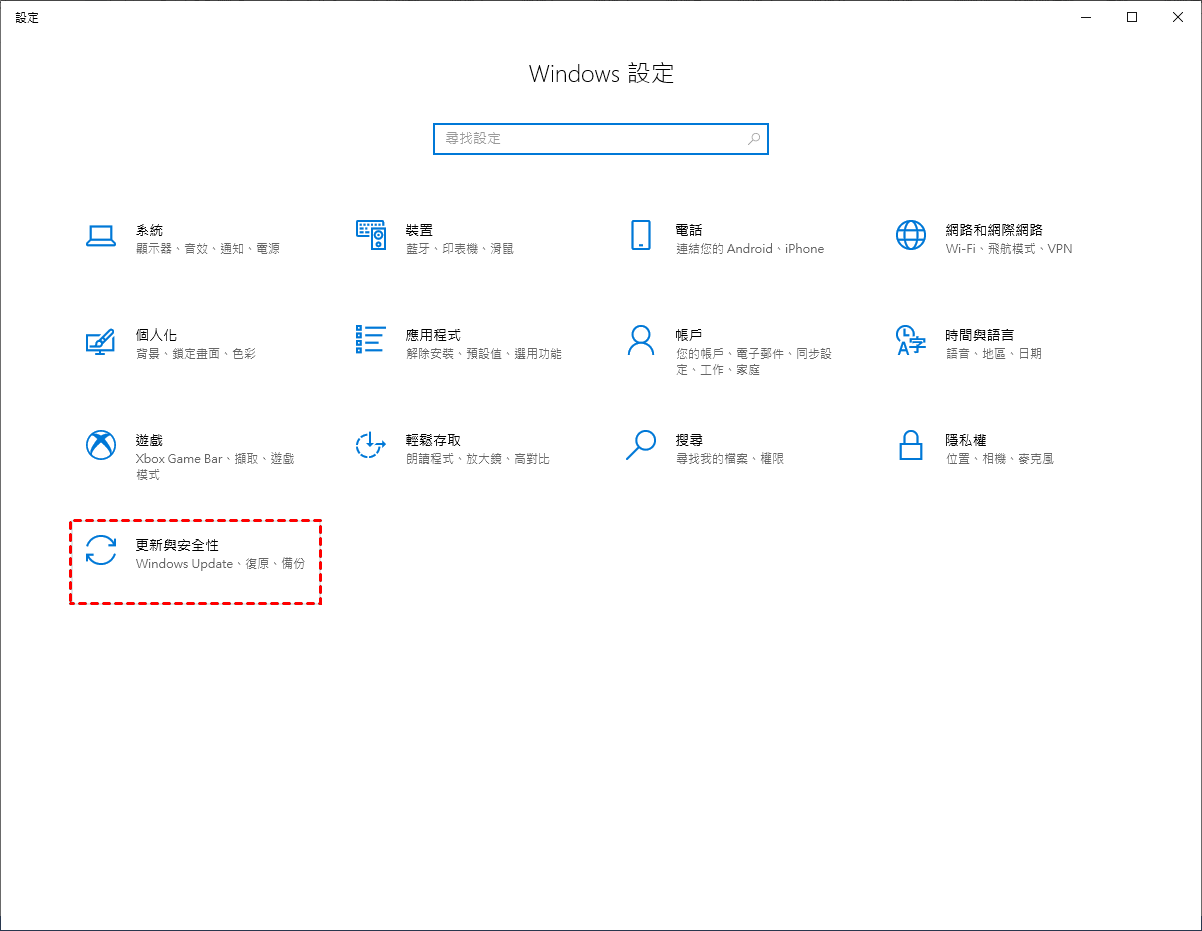Image resolution: width=1202 pixels, height=931 pixels.
Task: Click the 尋找我的檔案、權限 description
Action: click(730, 459)
